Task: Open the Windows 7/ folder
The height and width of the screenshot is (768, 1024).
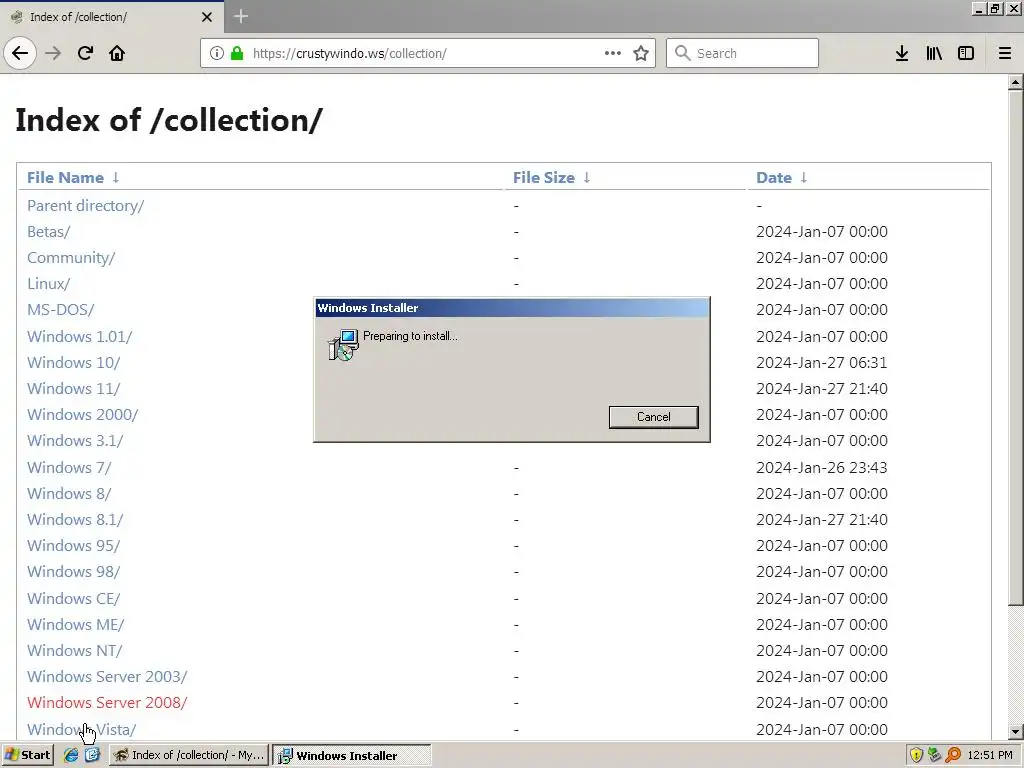Action: (x=69, y=468)
